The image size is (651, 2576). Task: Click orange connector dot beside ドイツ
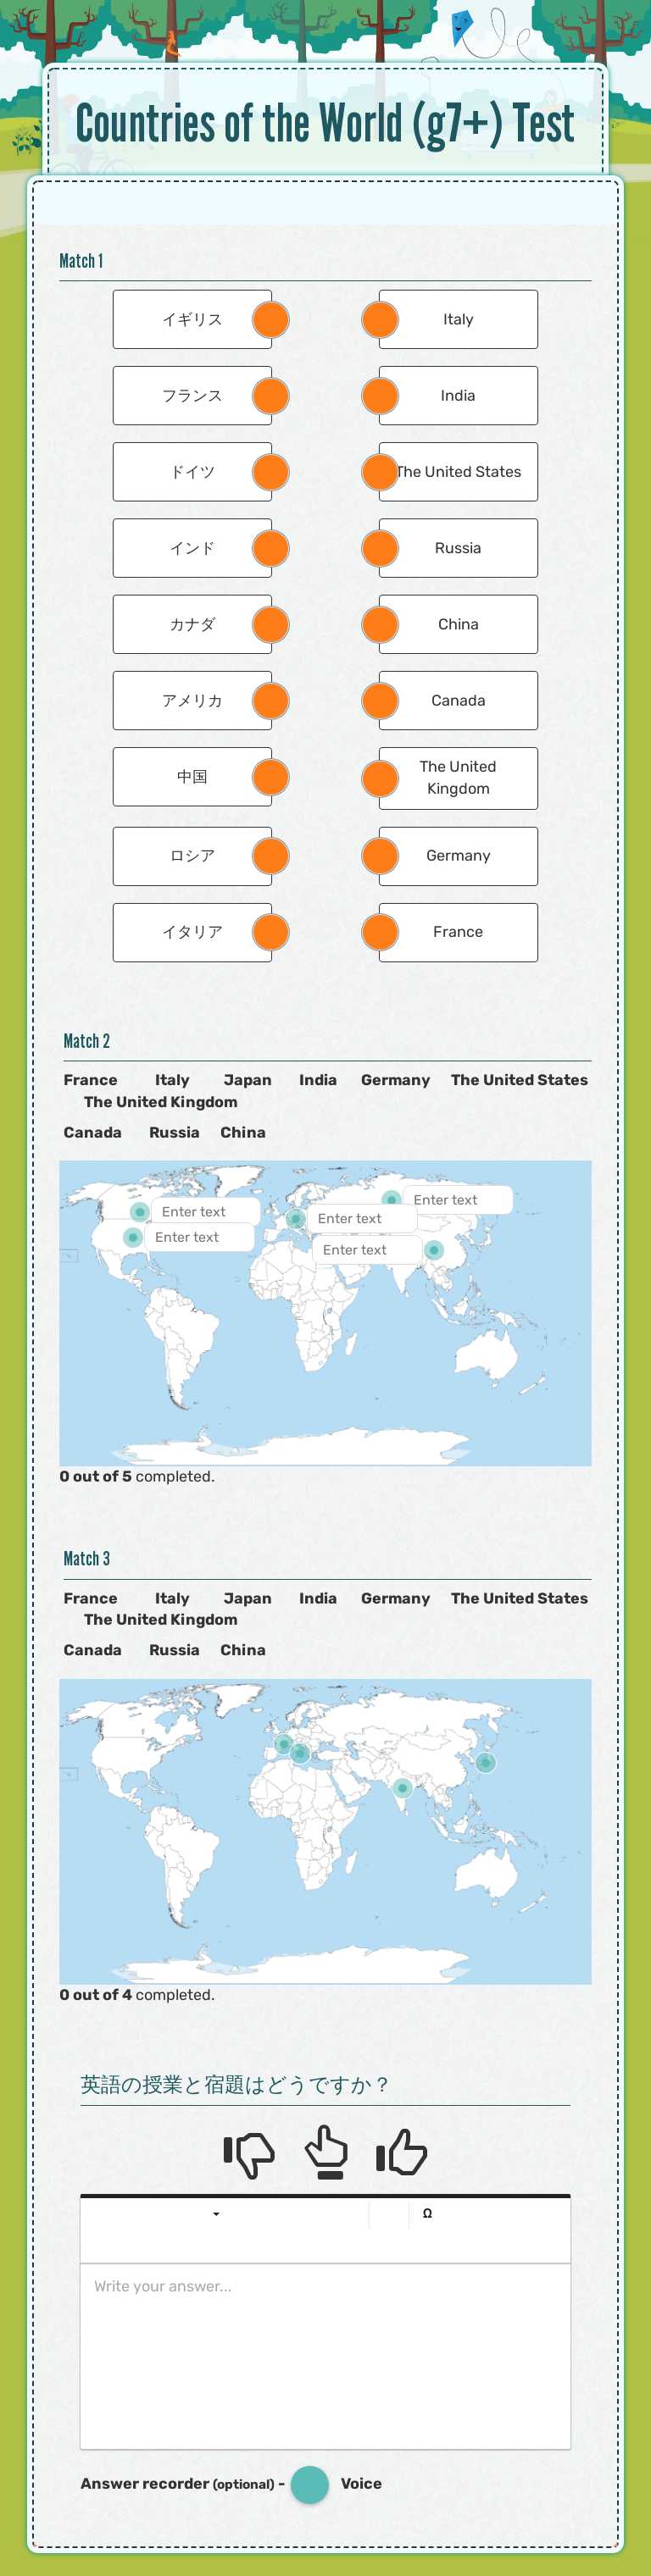270,472
